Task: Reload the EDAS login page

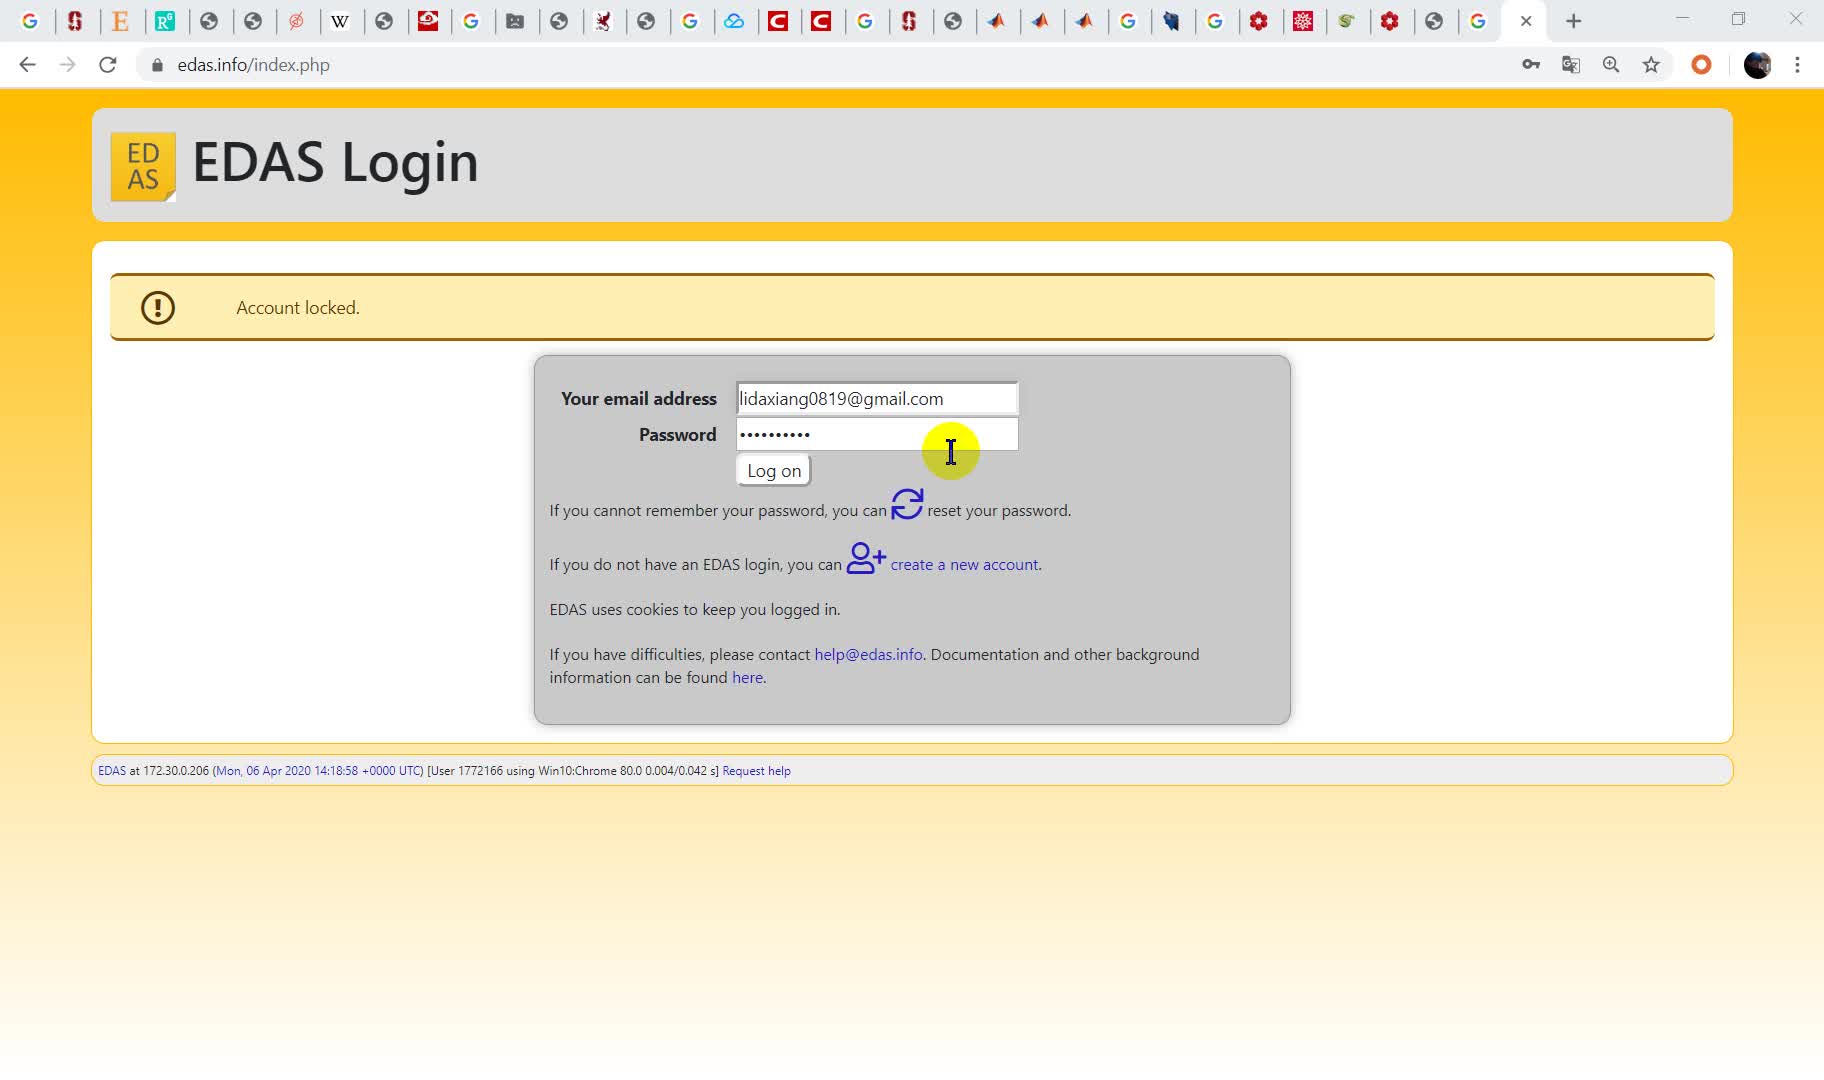Action: click(108, 65)
